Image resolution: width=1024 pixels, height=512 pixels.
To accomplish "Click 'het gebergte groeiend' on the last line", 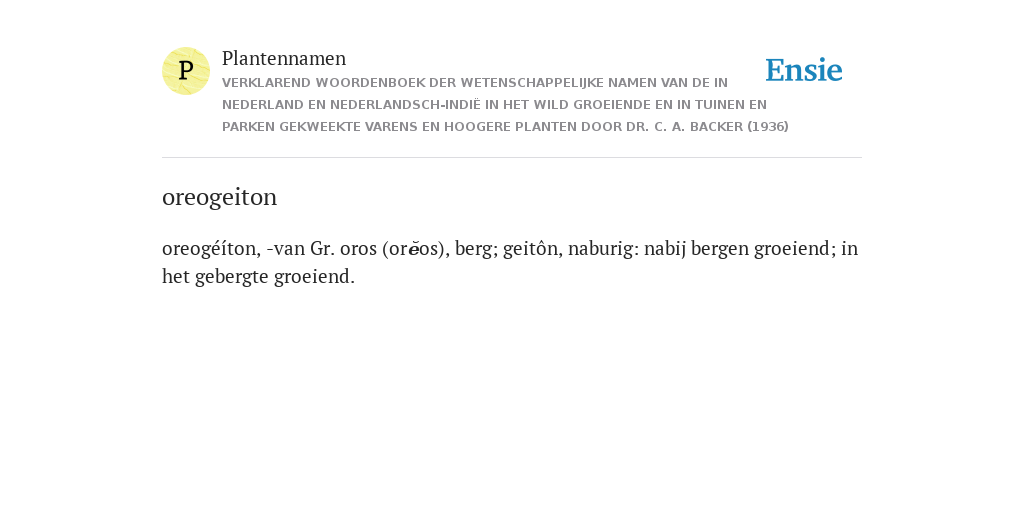I will point(259,277).
